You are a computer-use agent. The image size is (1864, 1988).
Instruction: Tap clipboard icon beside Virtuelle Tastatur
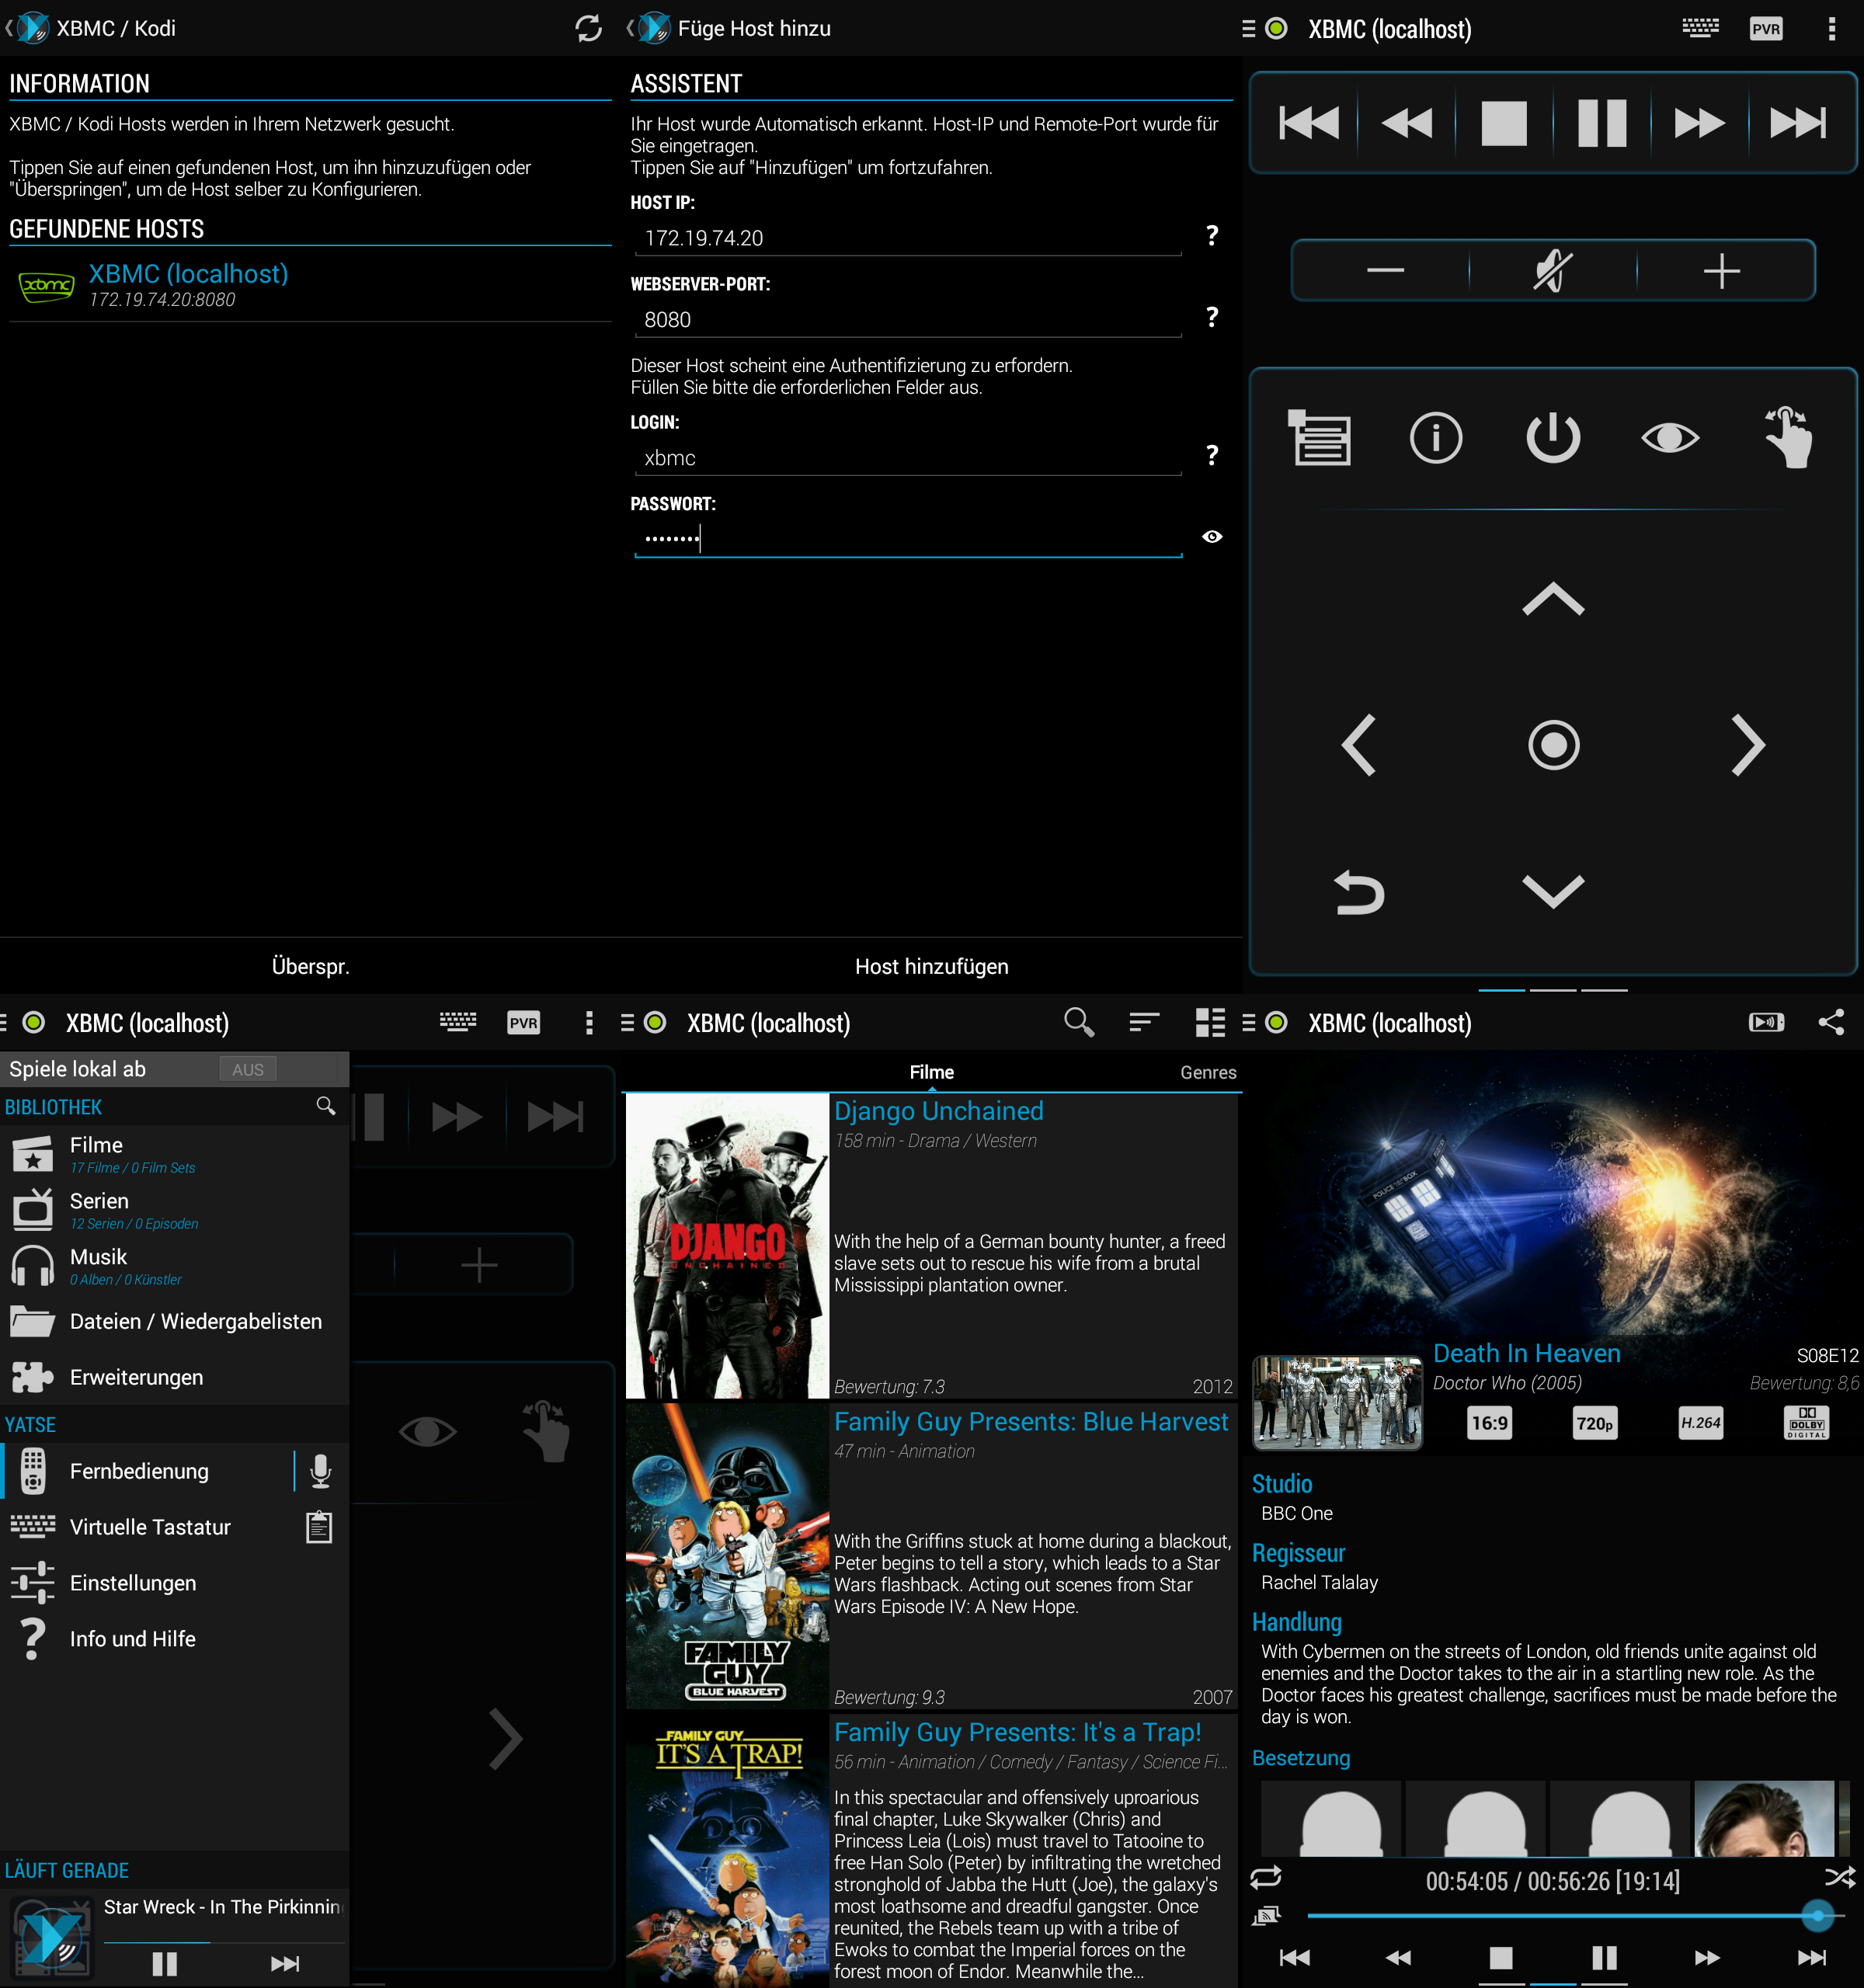[319, 1527]
